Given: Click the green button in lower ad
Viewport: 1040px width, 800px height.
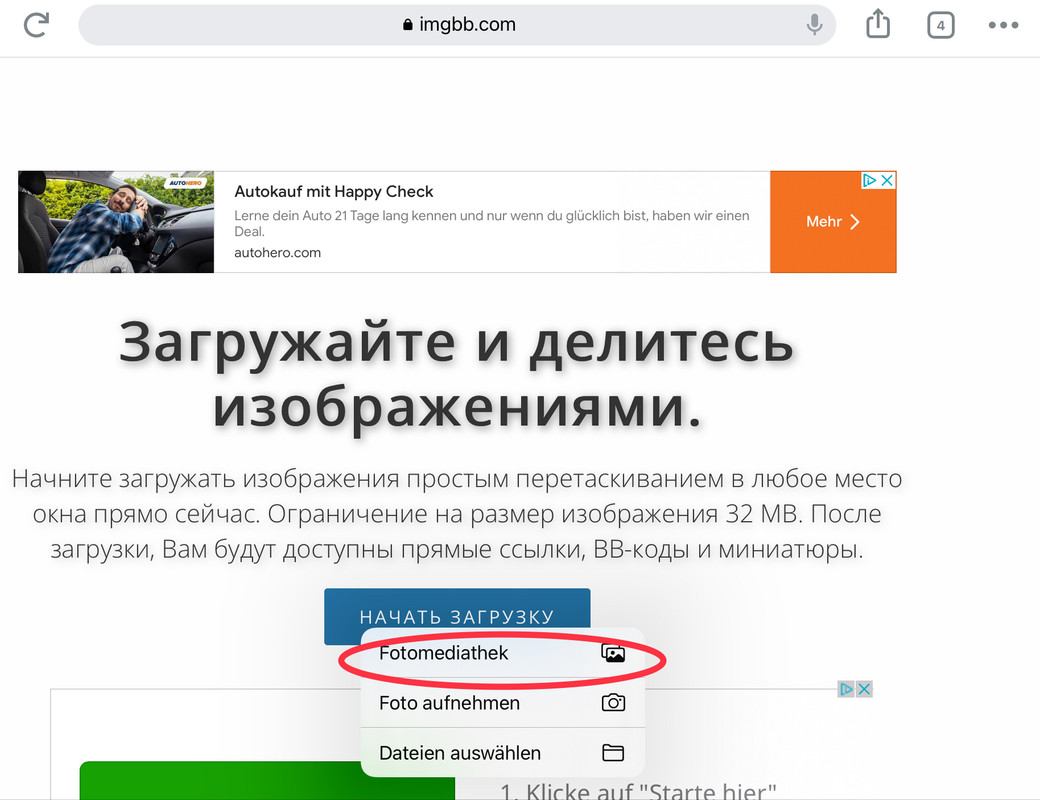Looking at the screenshot, I should pos(267,780).
